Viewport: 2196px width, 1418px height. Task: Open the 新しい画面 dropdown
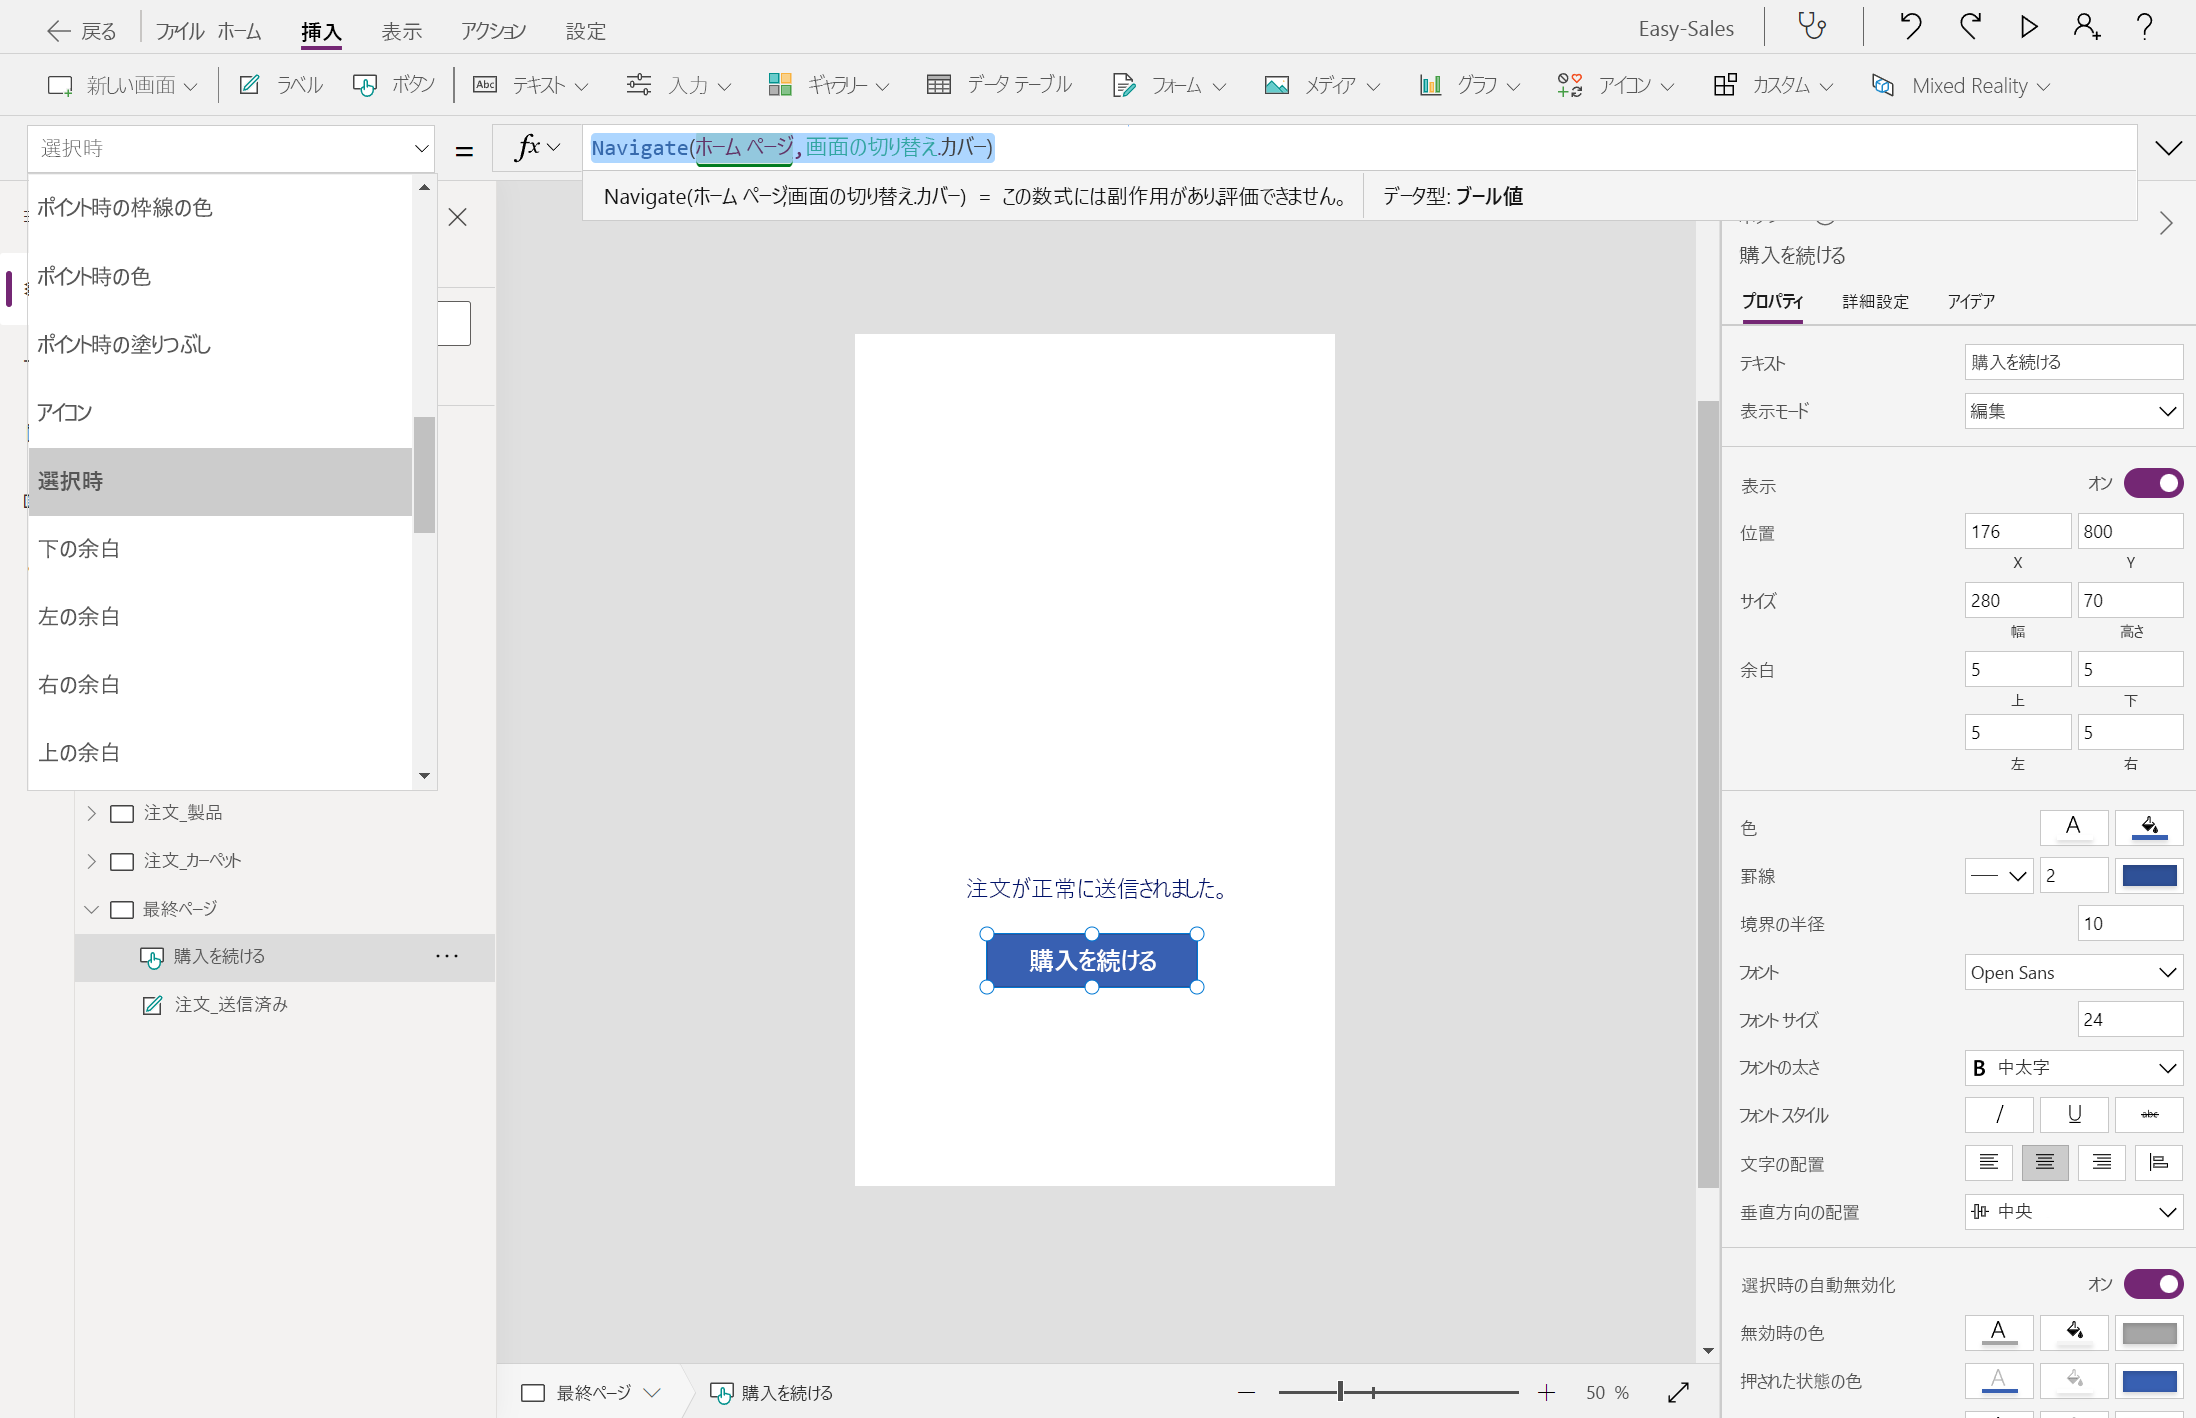[123, 85]
